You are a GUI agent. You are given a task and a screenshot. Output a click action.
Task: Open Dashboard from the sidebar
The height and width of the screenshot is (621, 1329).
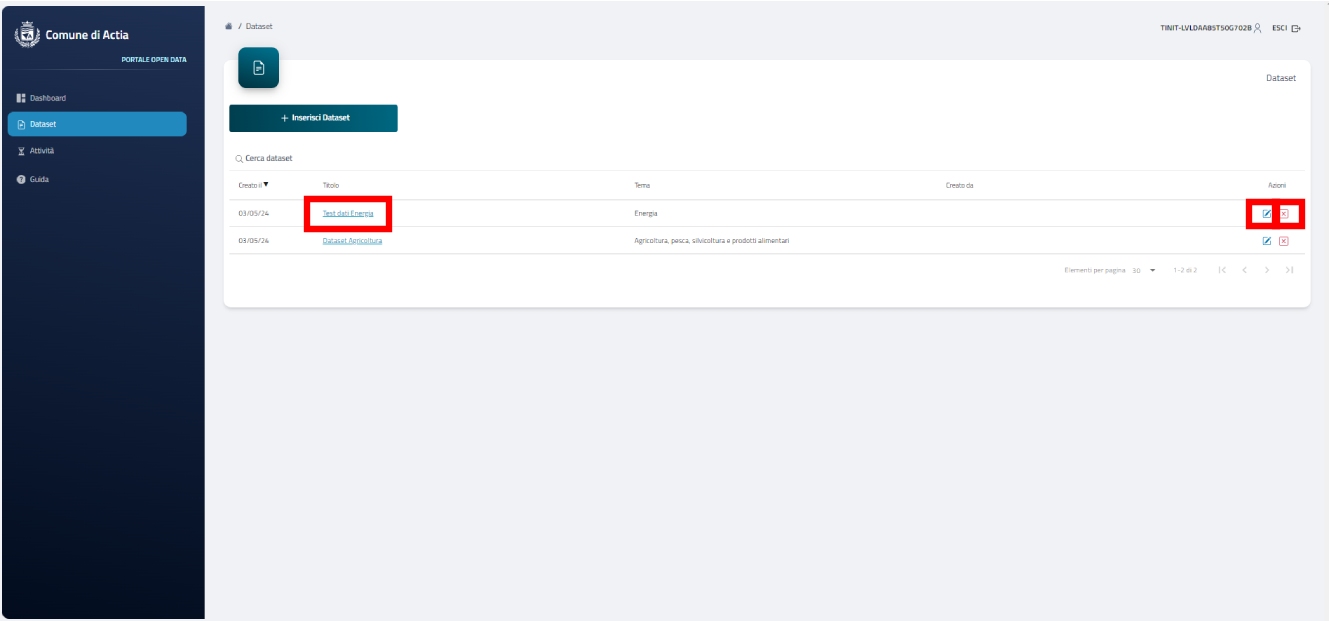tap(47, 98)
